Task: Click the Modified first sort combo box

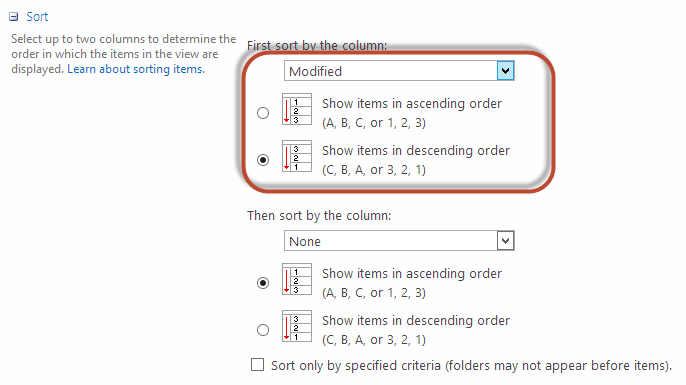Action: (399, 71)
